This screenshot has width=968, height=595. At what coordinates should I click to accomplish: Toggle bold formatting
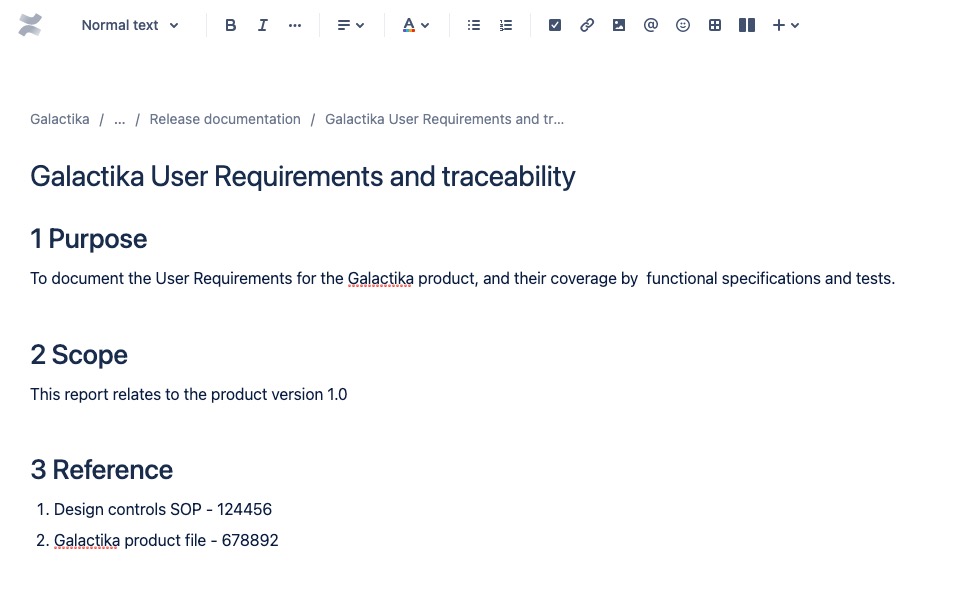[230, 25]
